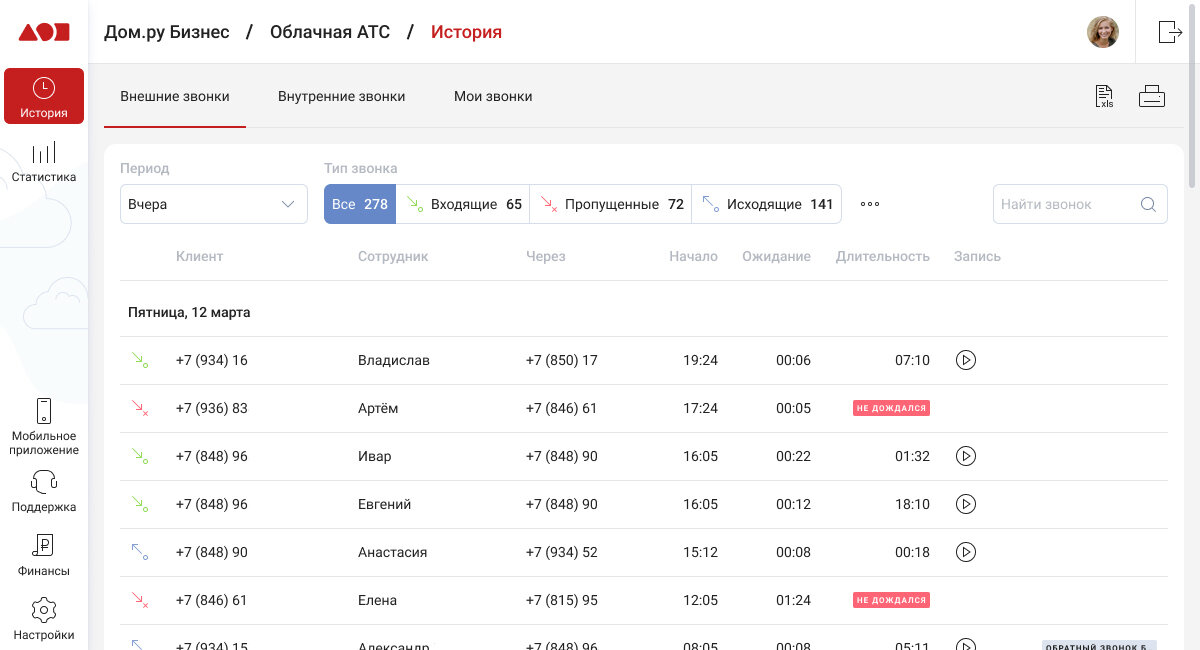Viewport: 1200px width, 650px height.
Task: Open the Период dropdown set to Вчера
Action: (214, 204)
